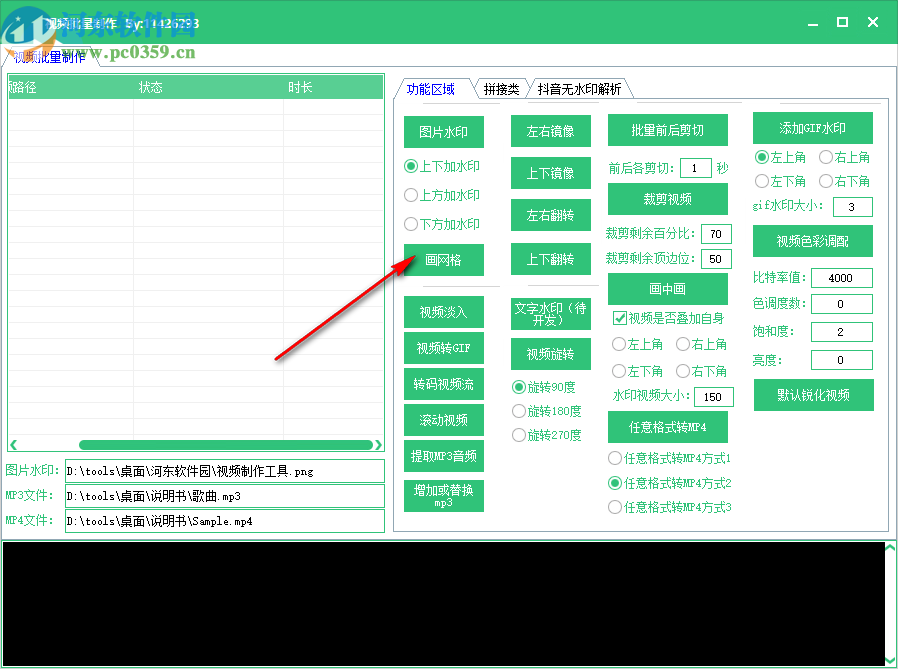Open the 抖音无水印解析 tab
This screenshot has width=898, height=669.
pos(579,89)
